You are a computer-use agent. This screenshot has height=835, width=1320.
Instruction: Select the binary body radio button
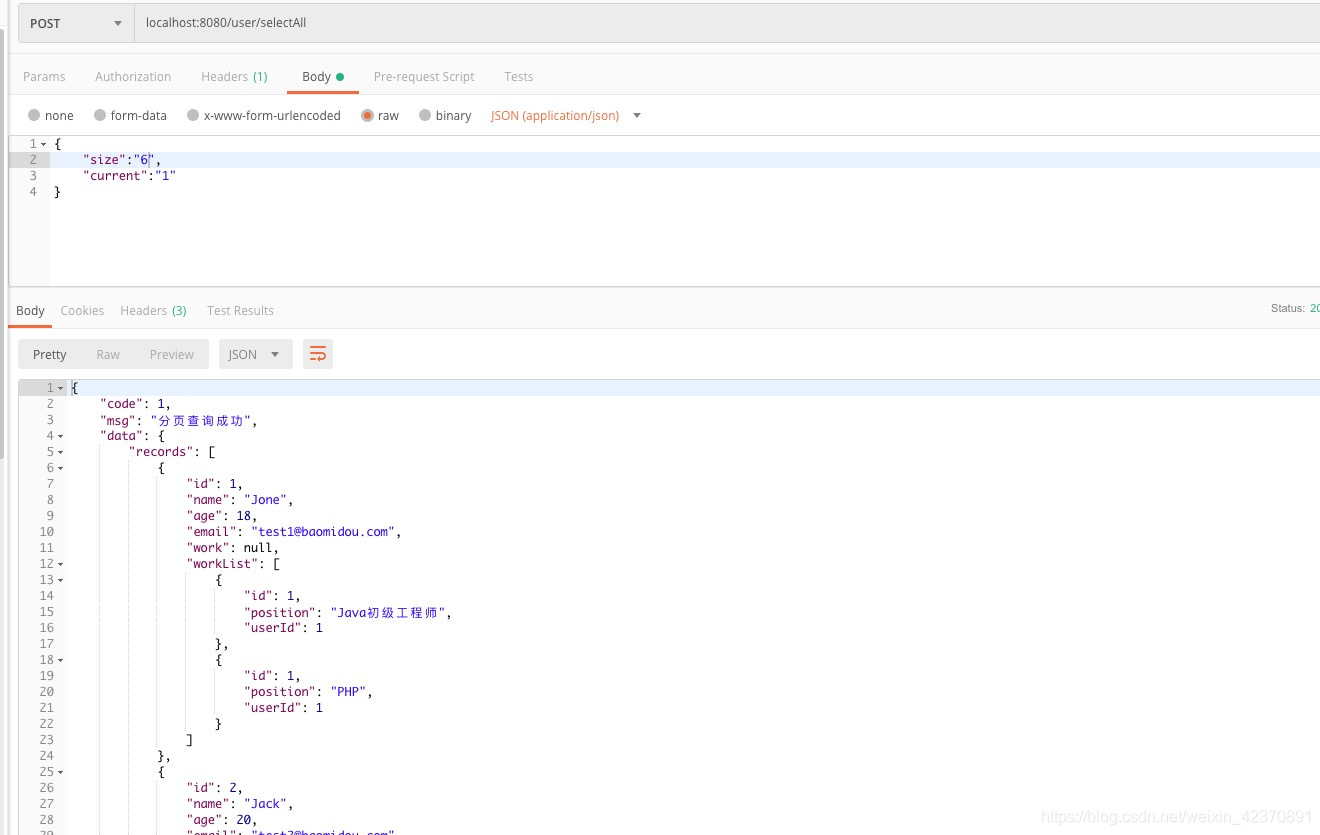pos(425,116)
